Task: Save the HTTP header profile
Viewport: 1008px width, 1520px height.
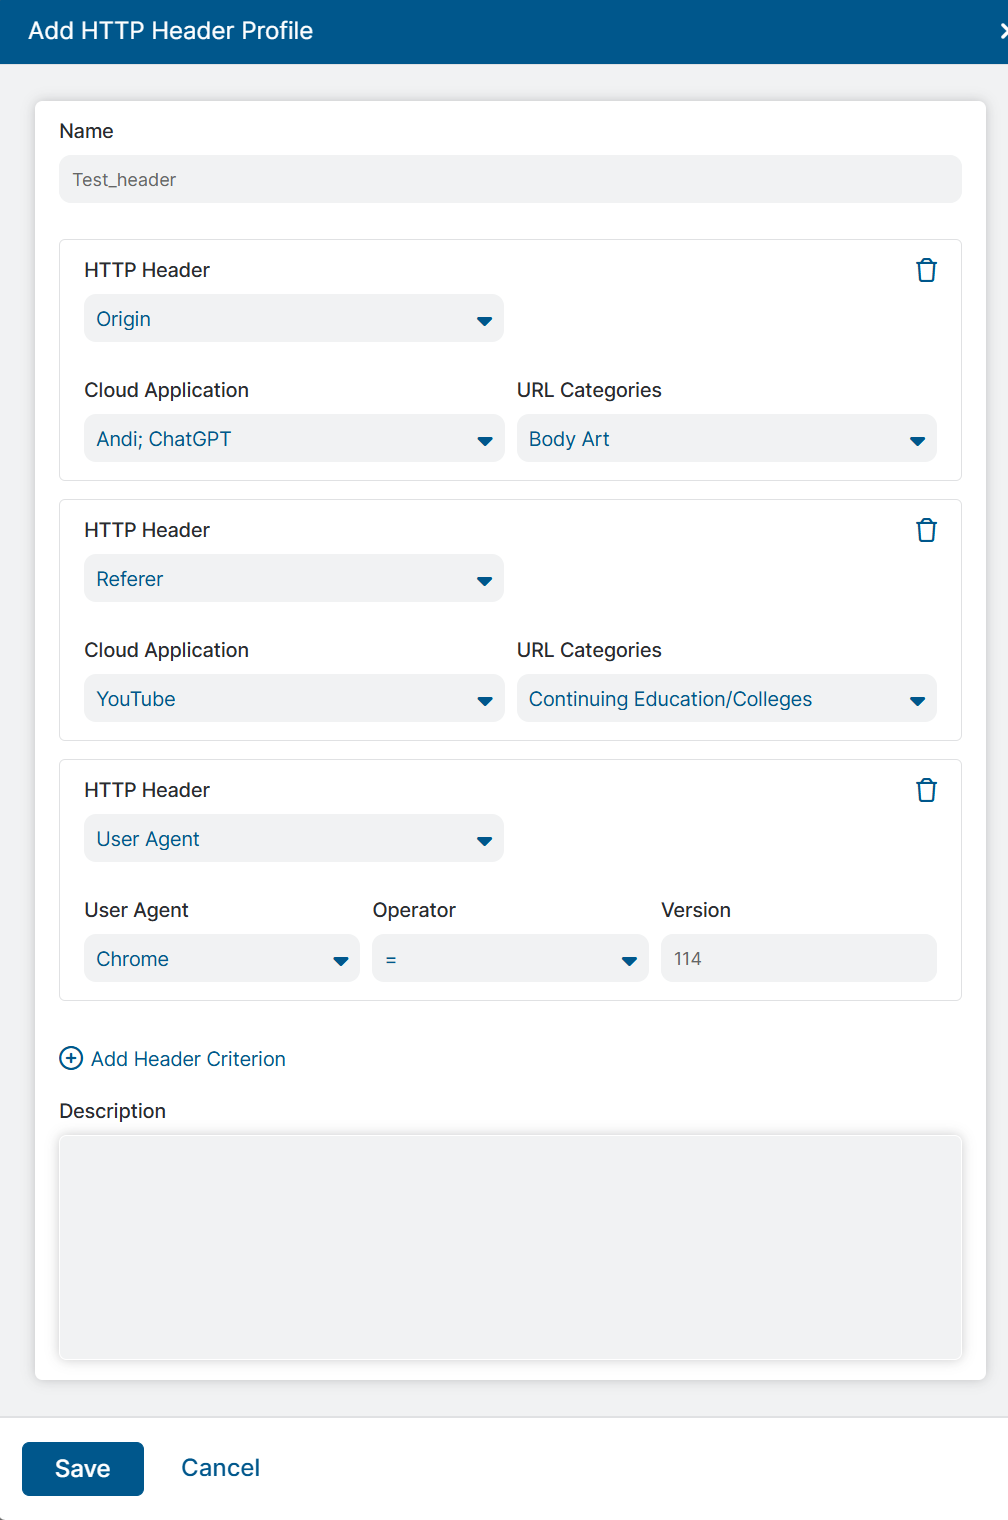Action: 83,1468
